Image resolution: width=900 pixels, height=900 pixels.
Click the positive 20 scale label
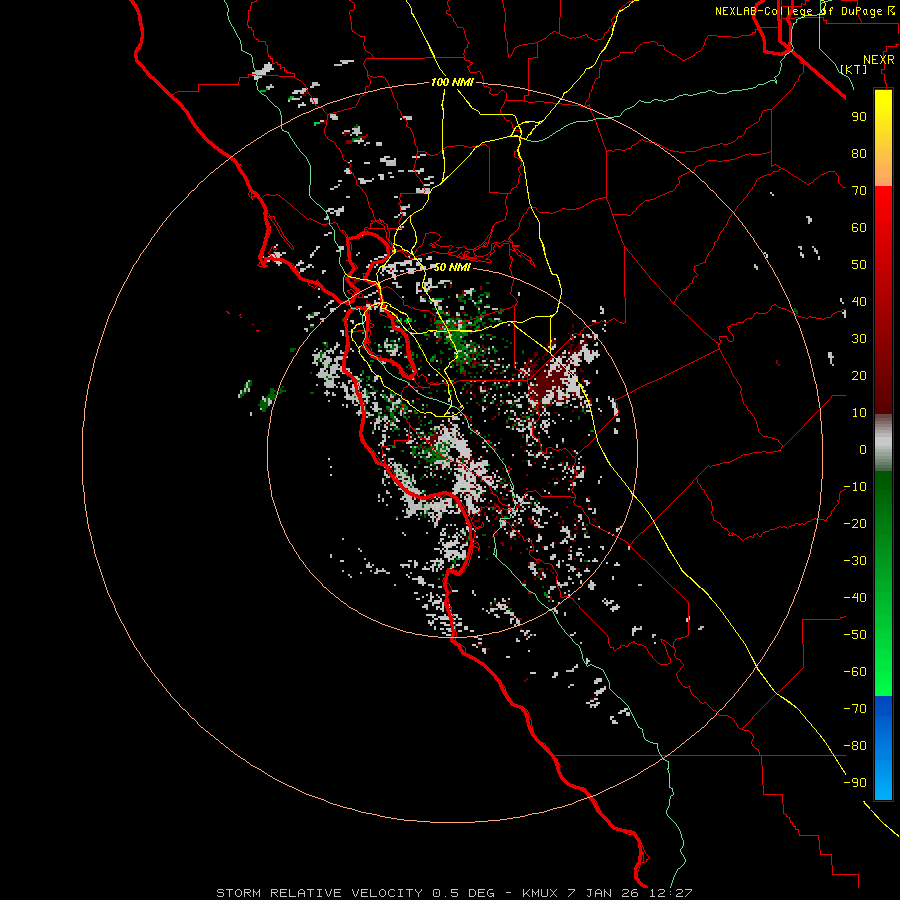[859, 376]
